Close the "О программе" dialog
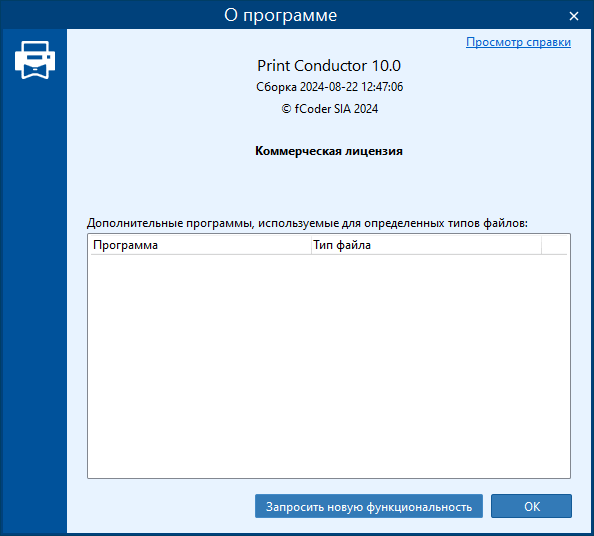Screen dimensions: 594x536 (x=574, y=16)
